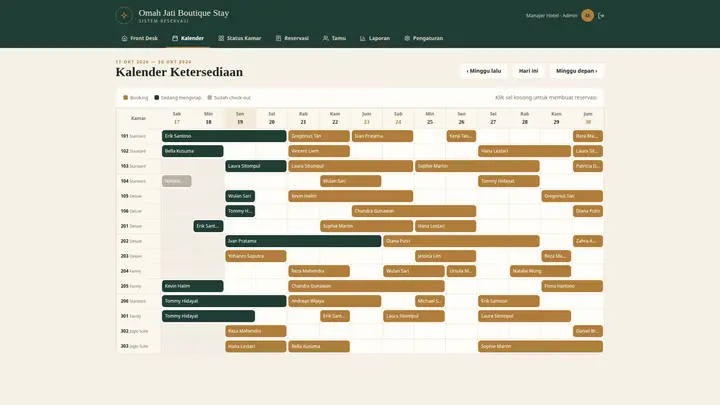Open Kenji Tan booking in room 101
The image size is (720, 405).
click(461, 136)
